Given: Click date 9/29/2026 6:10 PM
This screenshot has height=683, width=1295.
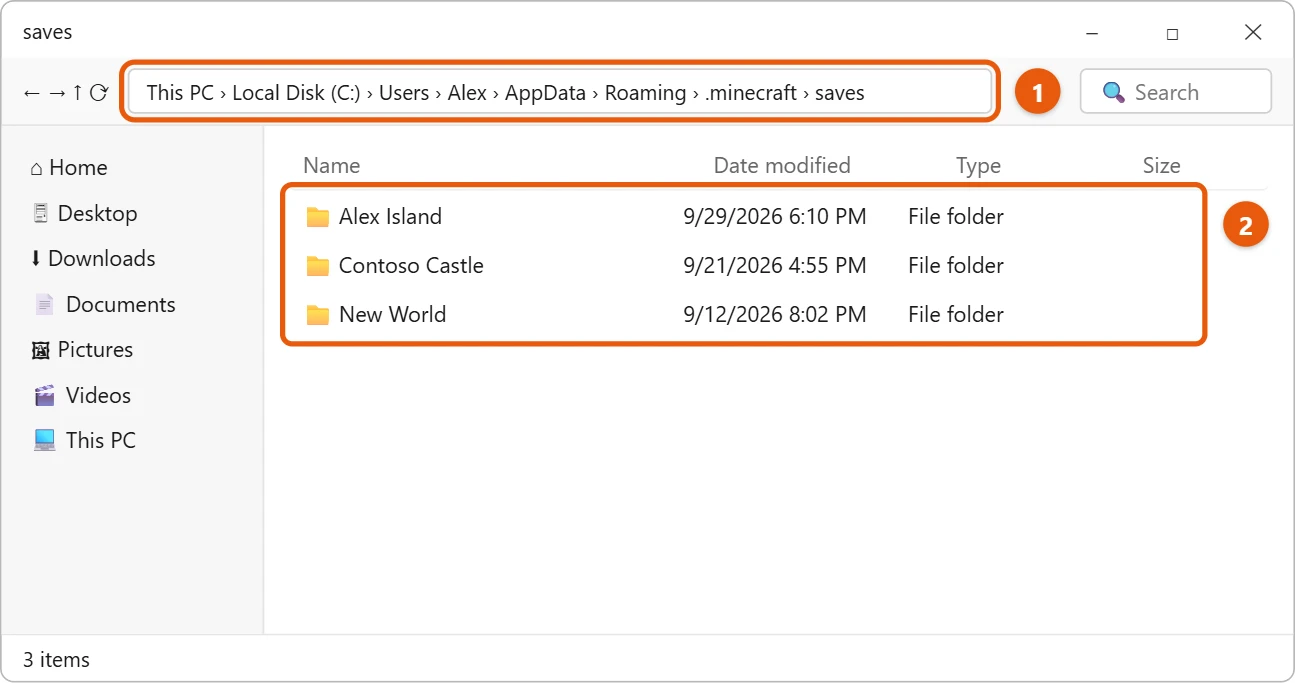Looking at the screenshot, I should coord(775,217).
